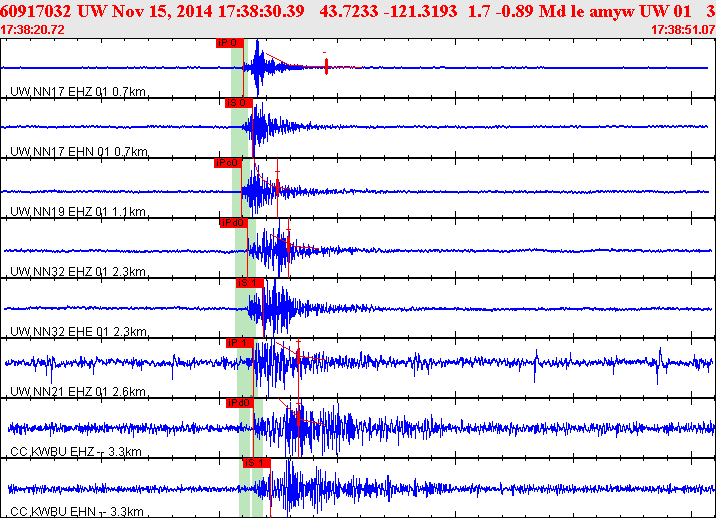The height and width of the screenshot is (518, 716).
Task: Select station label UW.NN32 EHE 01 2.3km
Action: [78, 332]
